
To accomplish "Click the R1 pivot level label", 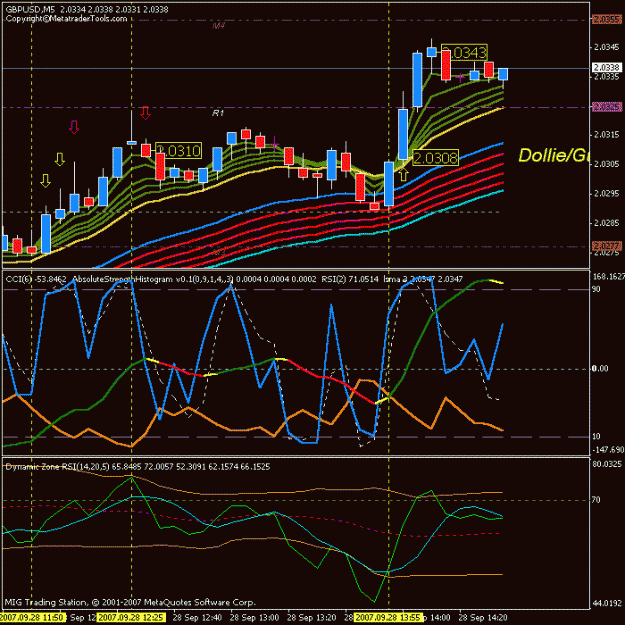I will 218,114.
